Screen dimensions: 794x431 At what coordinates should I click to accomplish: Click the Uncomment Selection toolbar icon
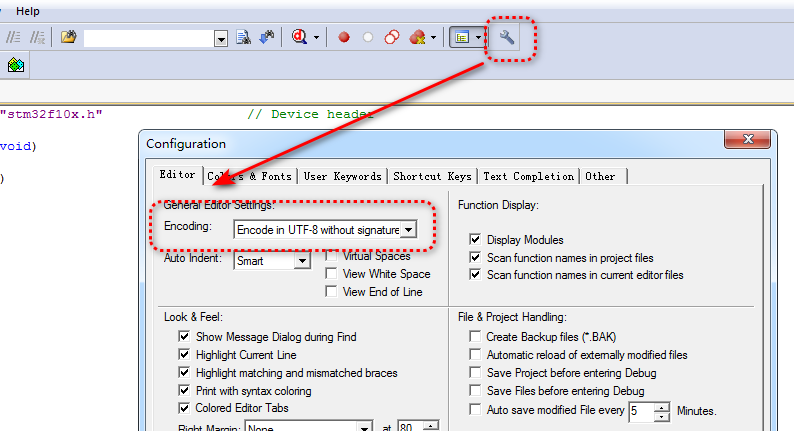pos(37,37)
